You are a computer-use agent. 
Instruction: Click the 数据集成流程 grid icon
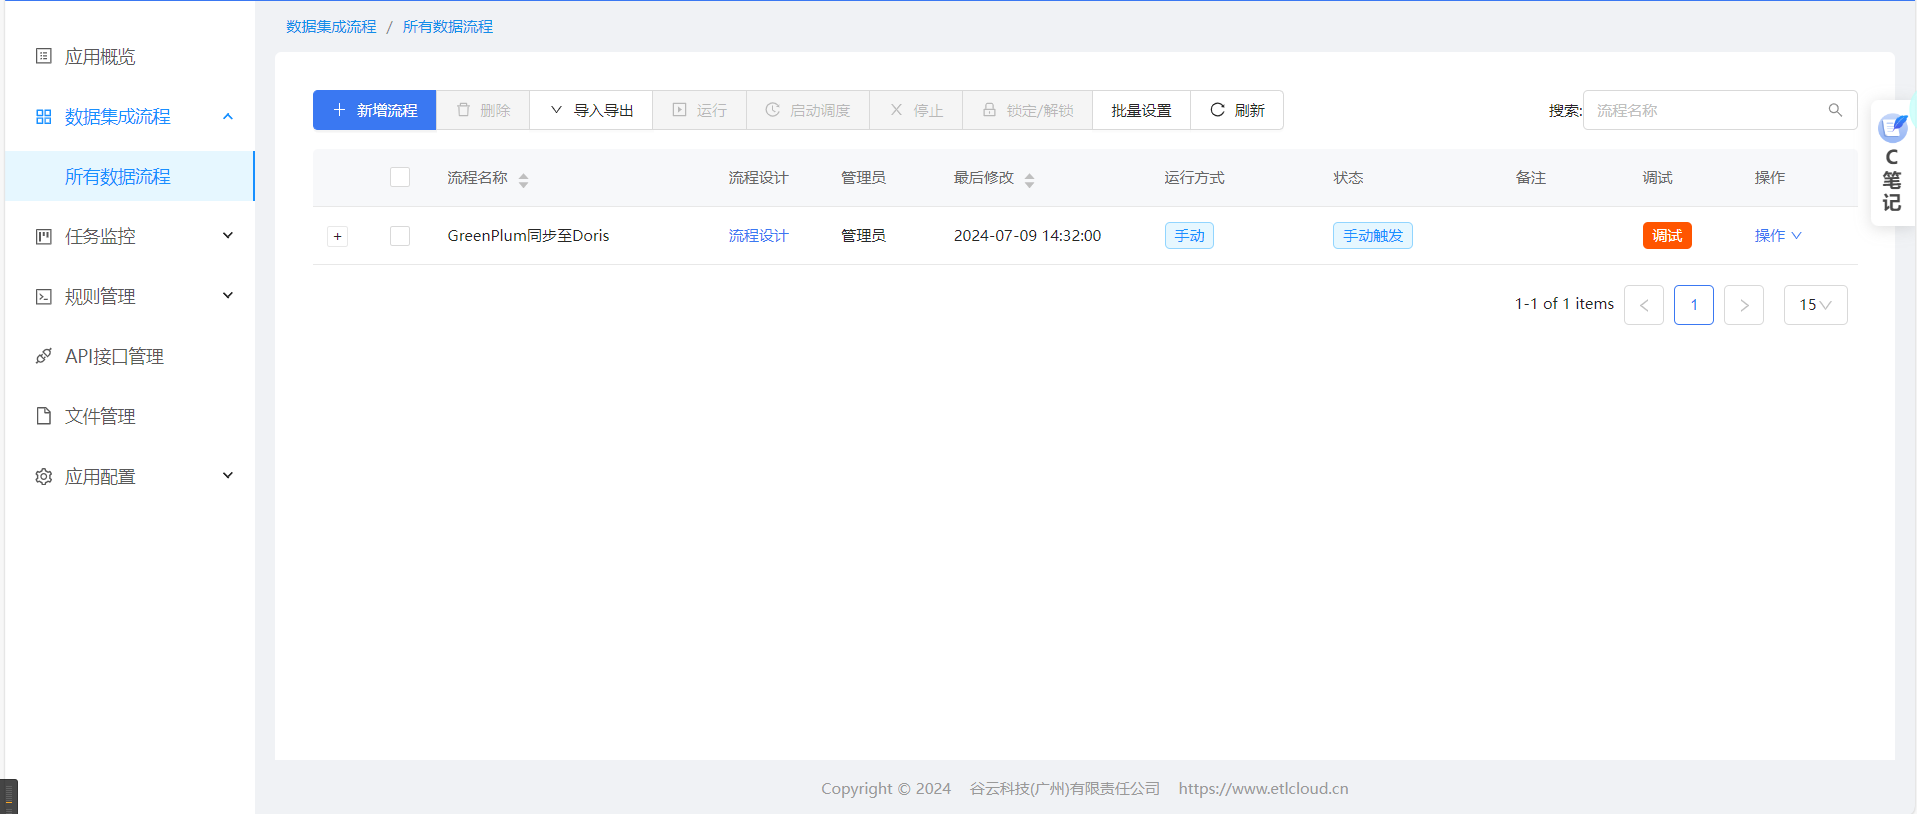click(x=44, y=117)
